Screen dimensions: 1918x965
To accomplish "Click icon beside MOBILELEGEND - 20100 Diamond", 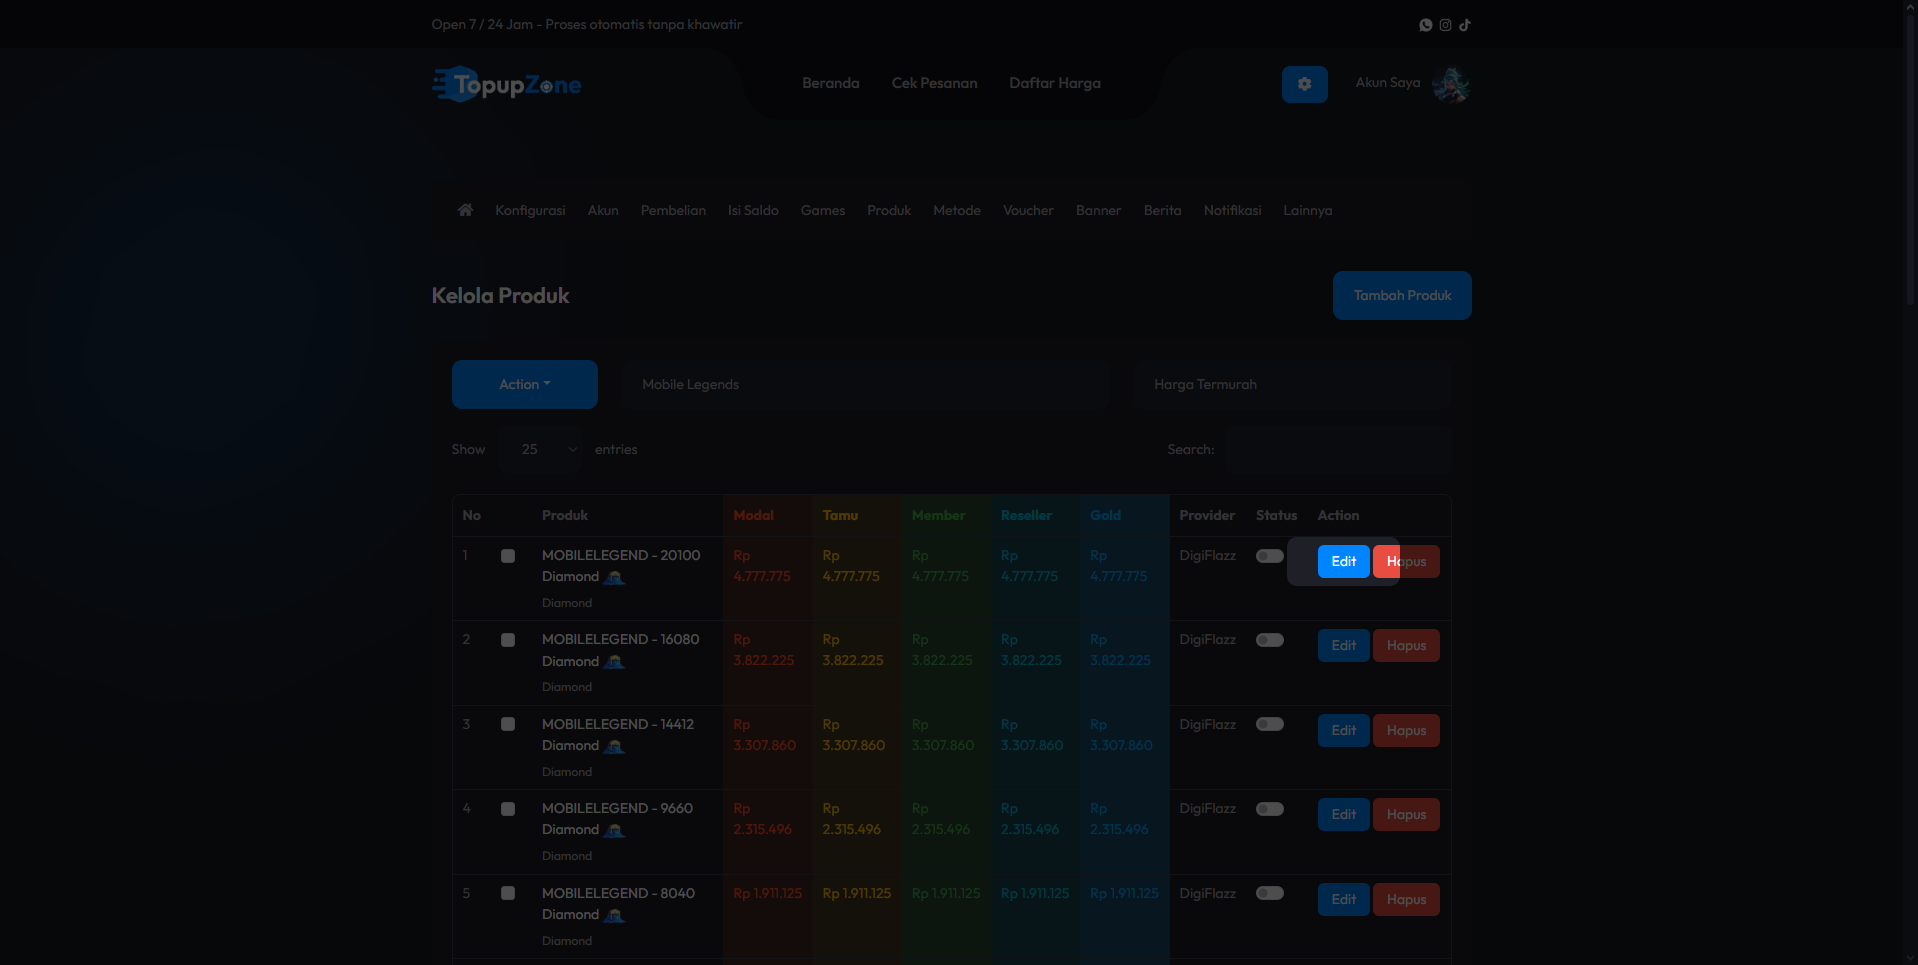I will (x=615, y=578).
